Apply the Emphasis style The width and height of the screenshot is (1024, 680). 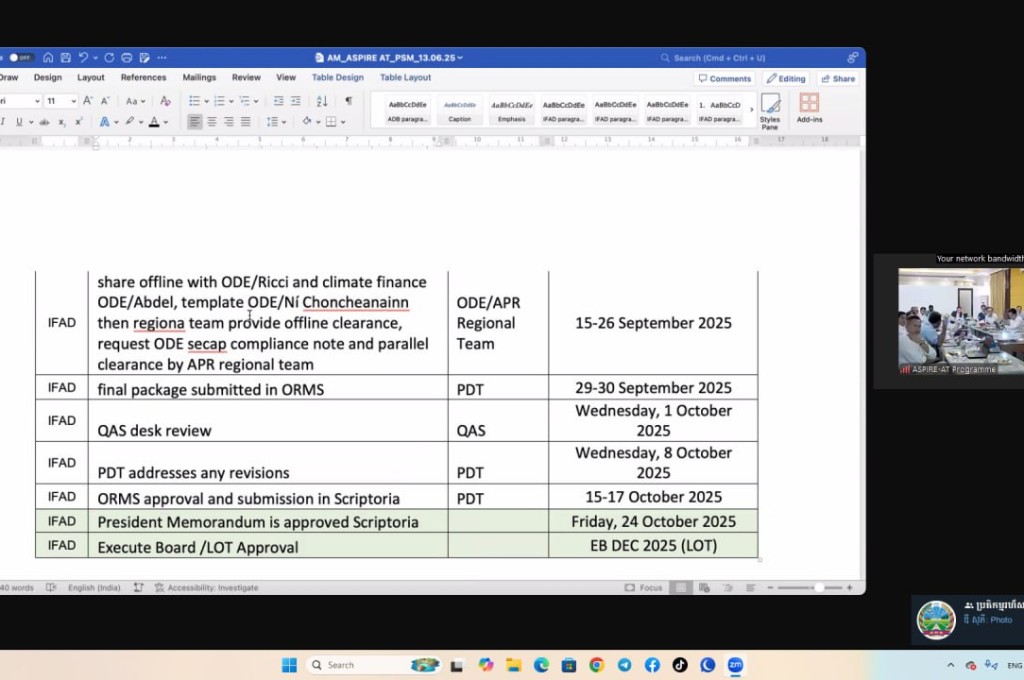tap(511, 110)
